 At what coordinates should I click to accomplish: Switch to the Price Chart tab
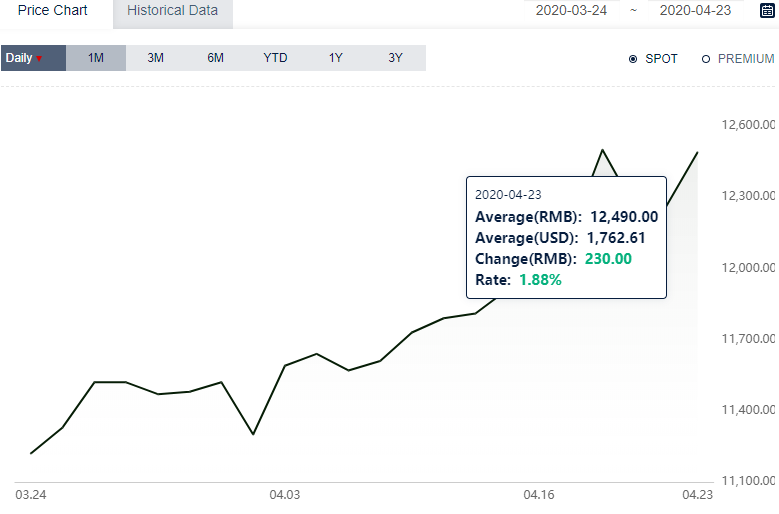(x=53, y=10)
